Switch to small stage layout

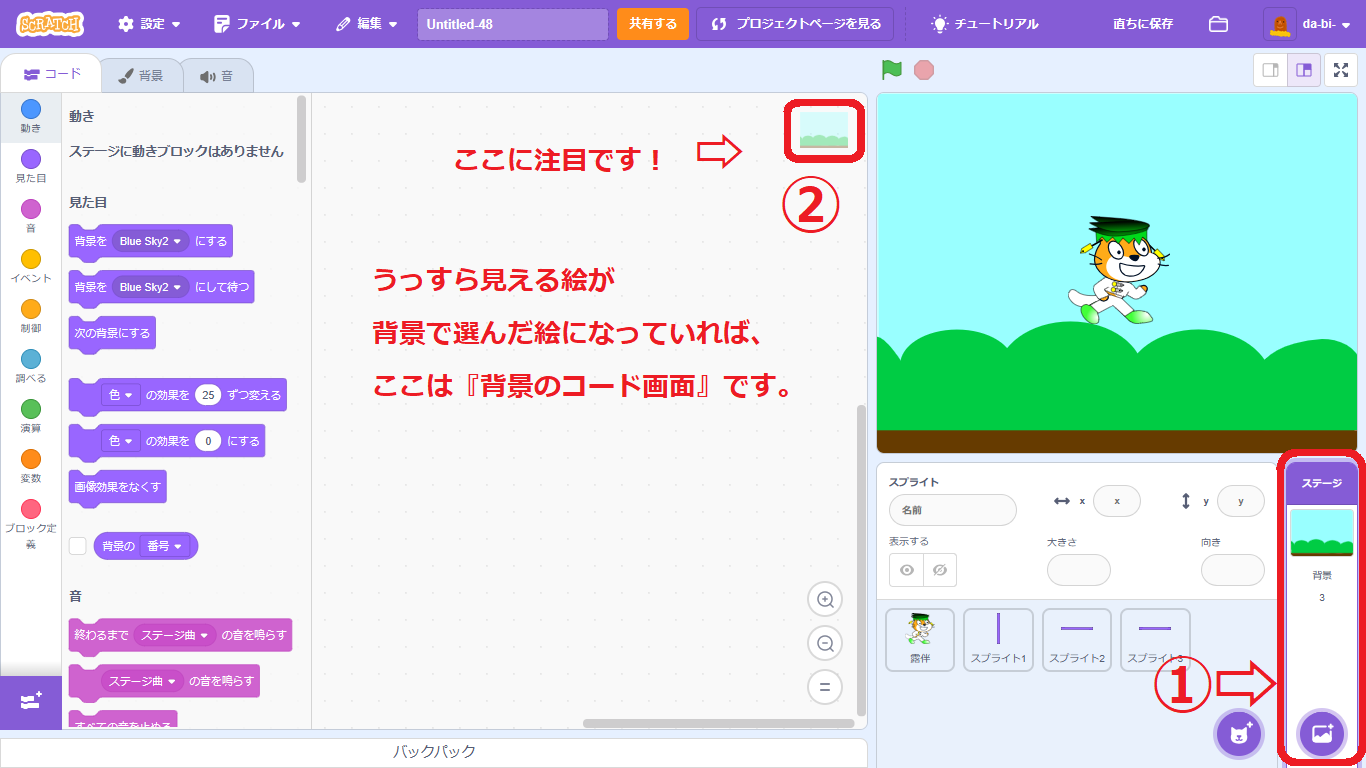(x=1271, y=70)
